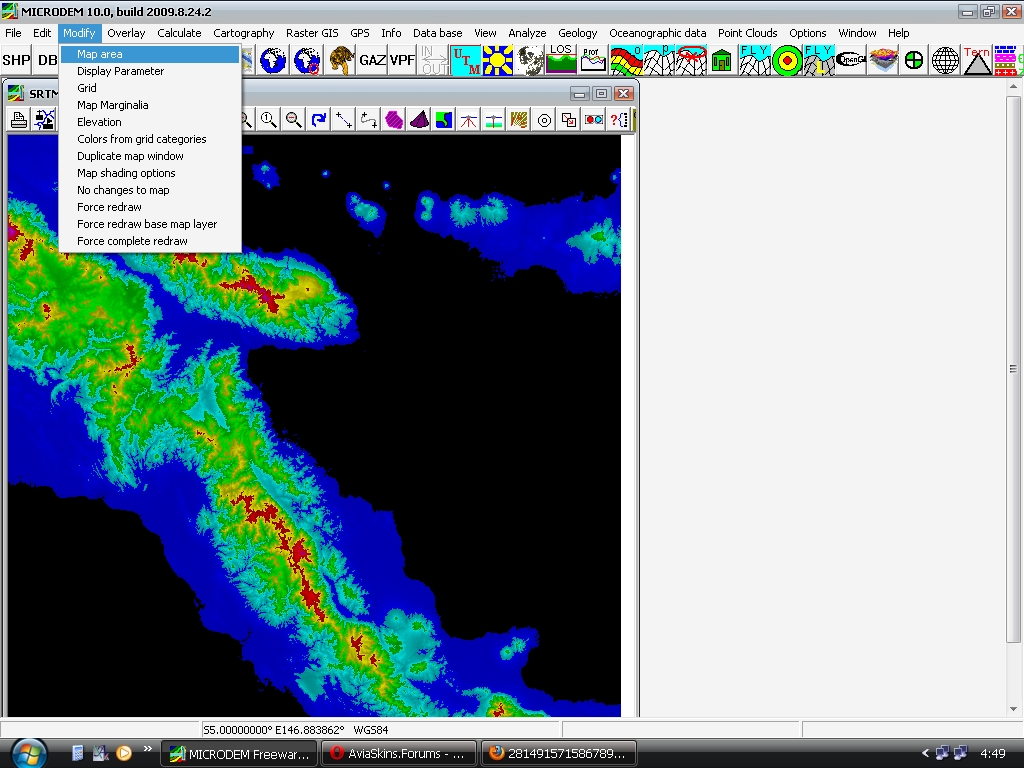Switch to AviaSkins.Forums taskbar window
1024x768 pixels.
click(x=397, y=753)
